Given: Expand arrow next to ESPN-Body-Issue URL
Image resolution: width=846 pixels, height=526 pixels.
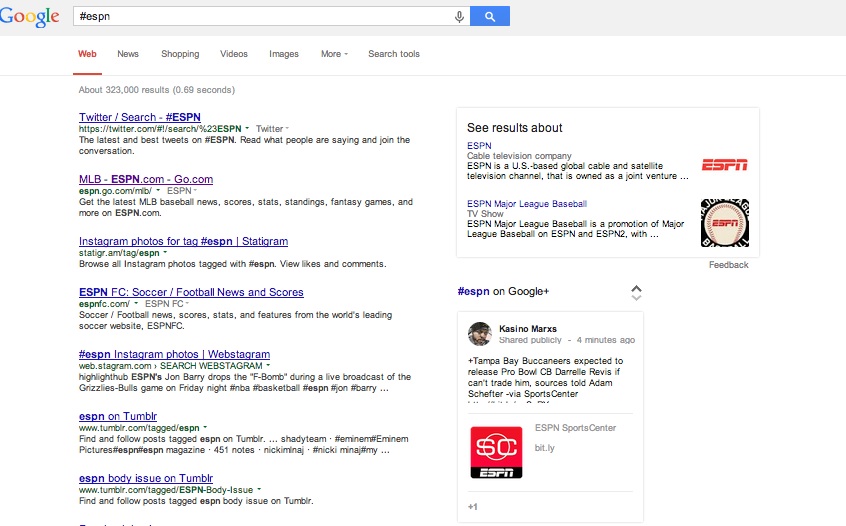Looking at the screenshot, I should 259,489.
